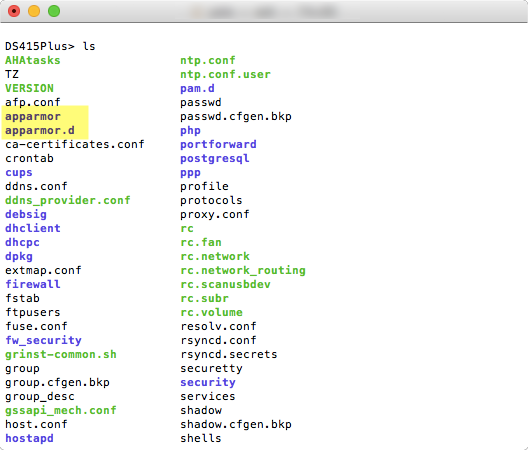Click the 'dpkg' directory name

coord(19,256)
